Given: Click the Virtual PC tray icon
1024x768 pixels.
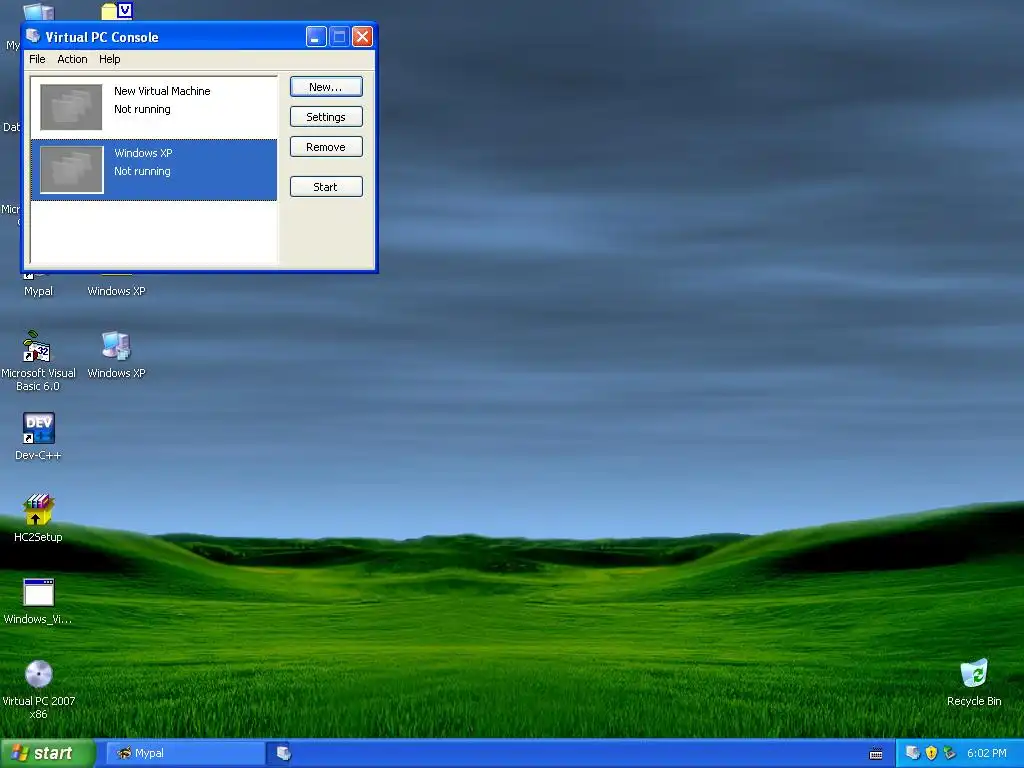Looking at the screenshot, I should (912, 753).
